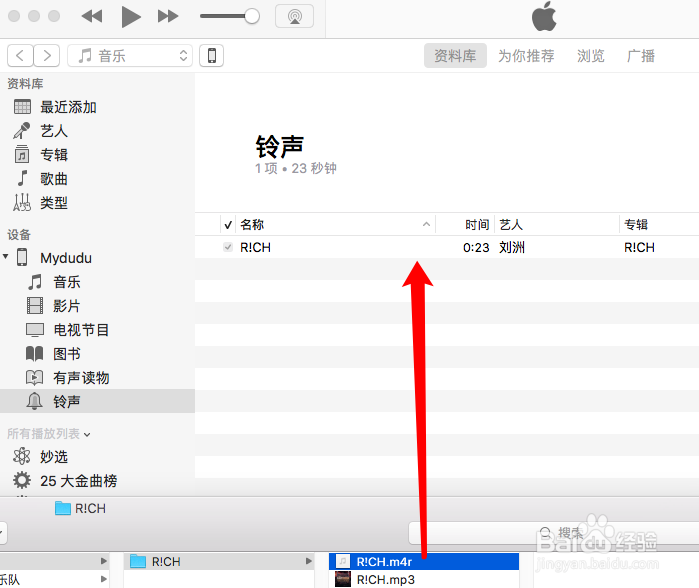Click the iPhone device button in toolbar

point(212,56)
